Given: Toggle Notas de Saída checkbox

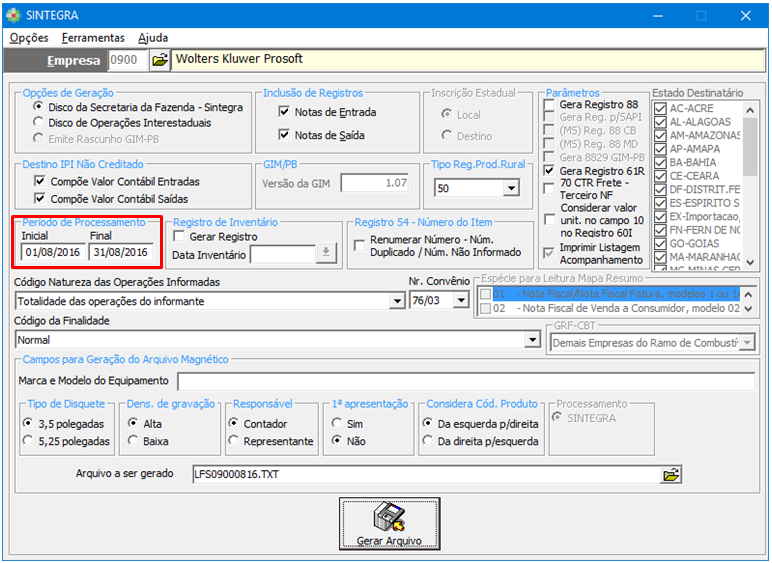Looking at the screenshot, I should [x=284, y=135].
